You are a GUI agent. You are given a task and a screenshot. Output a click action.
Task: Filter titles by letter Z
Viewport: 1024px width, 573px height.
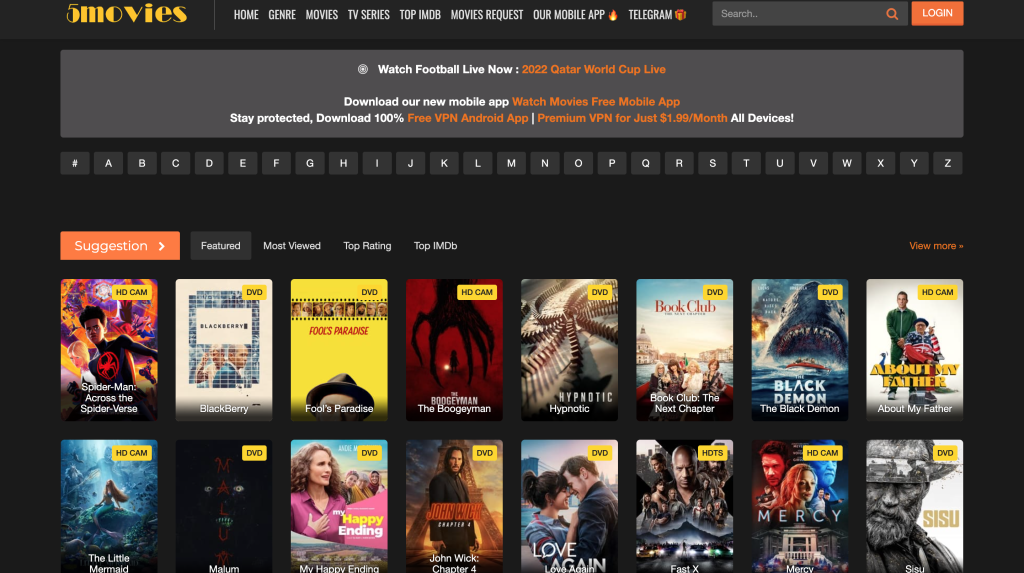click(x=948, y=163)
